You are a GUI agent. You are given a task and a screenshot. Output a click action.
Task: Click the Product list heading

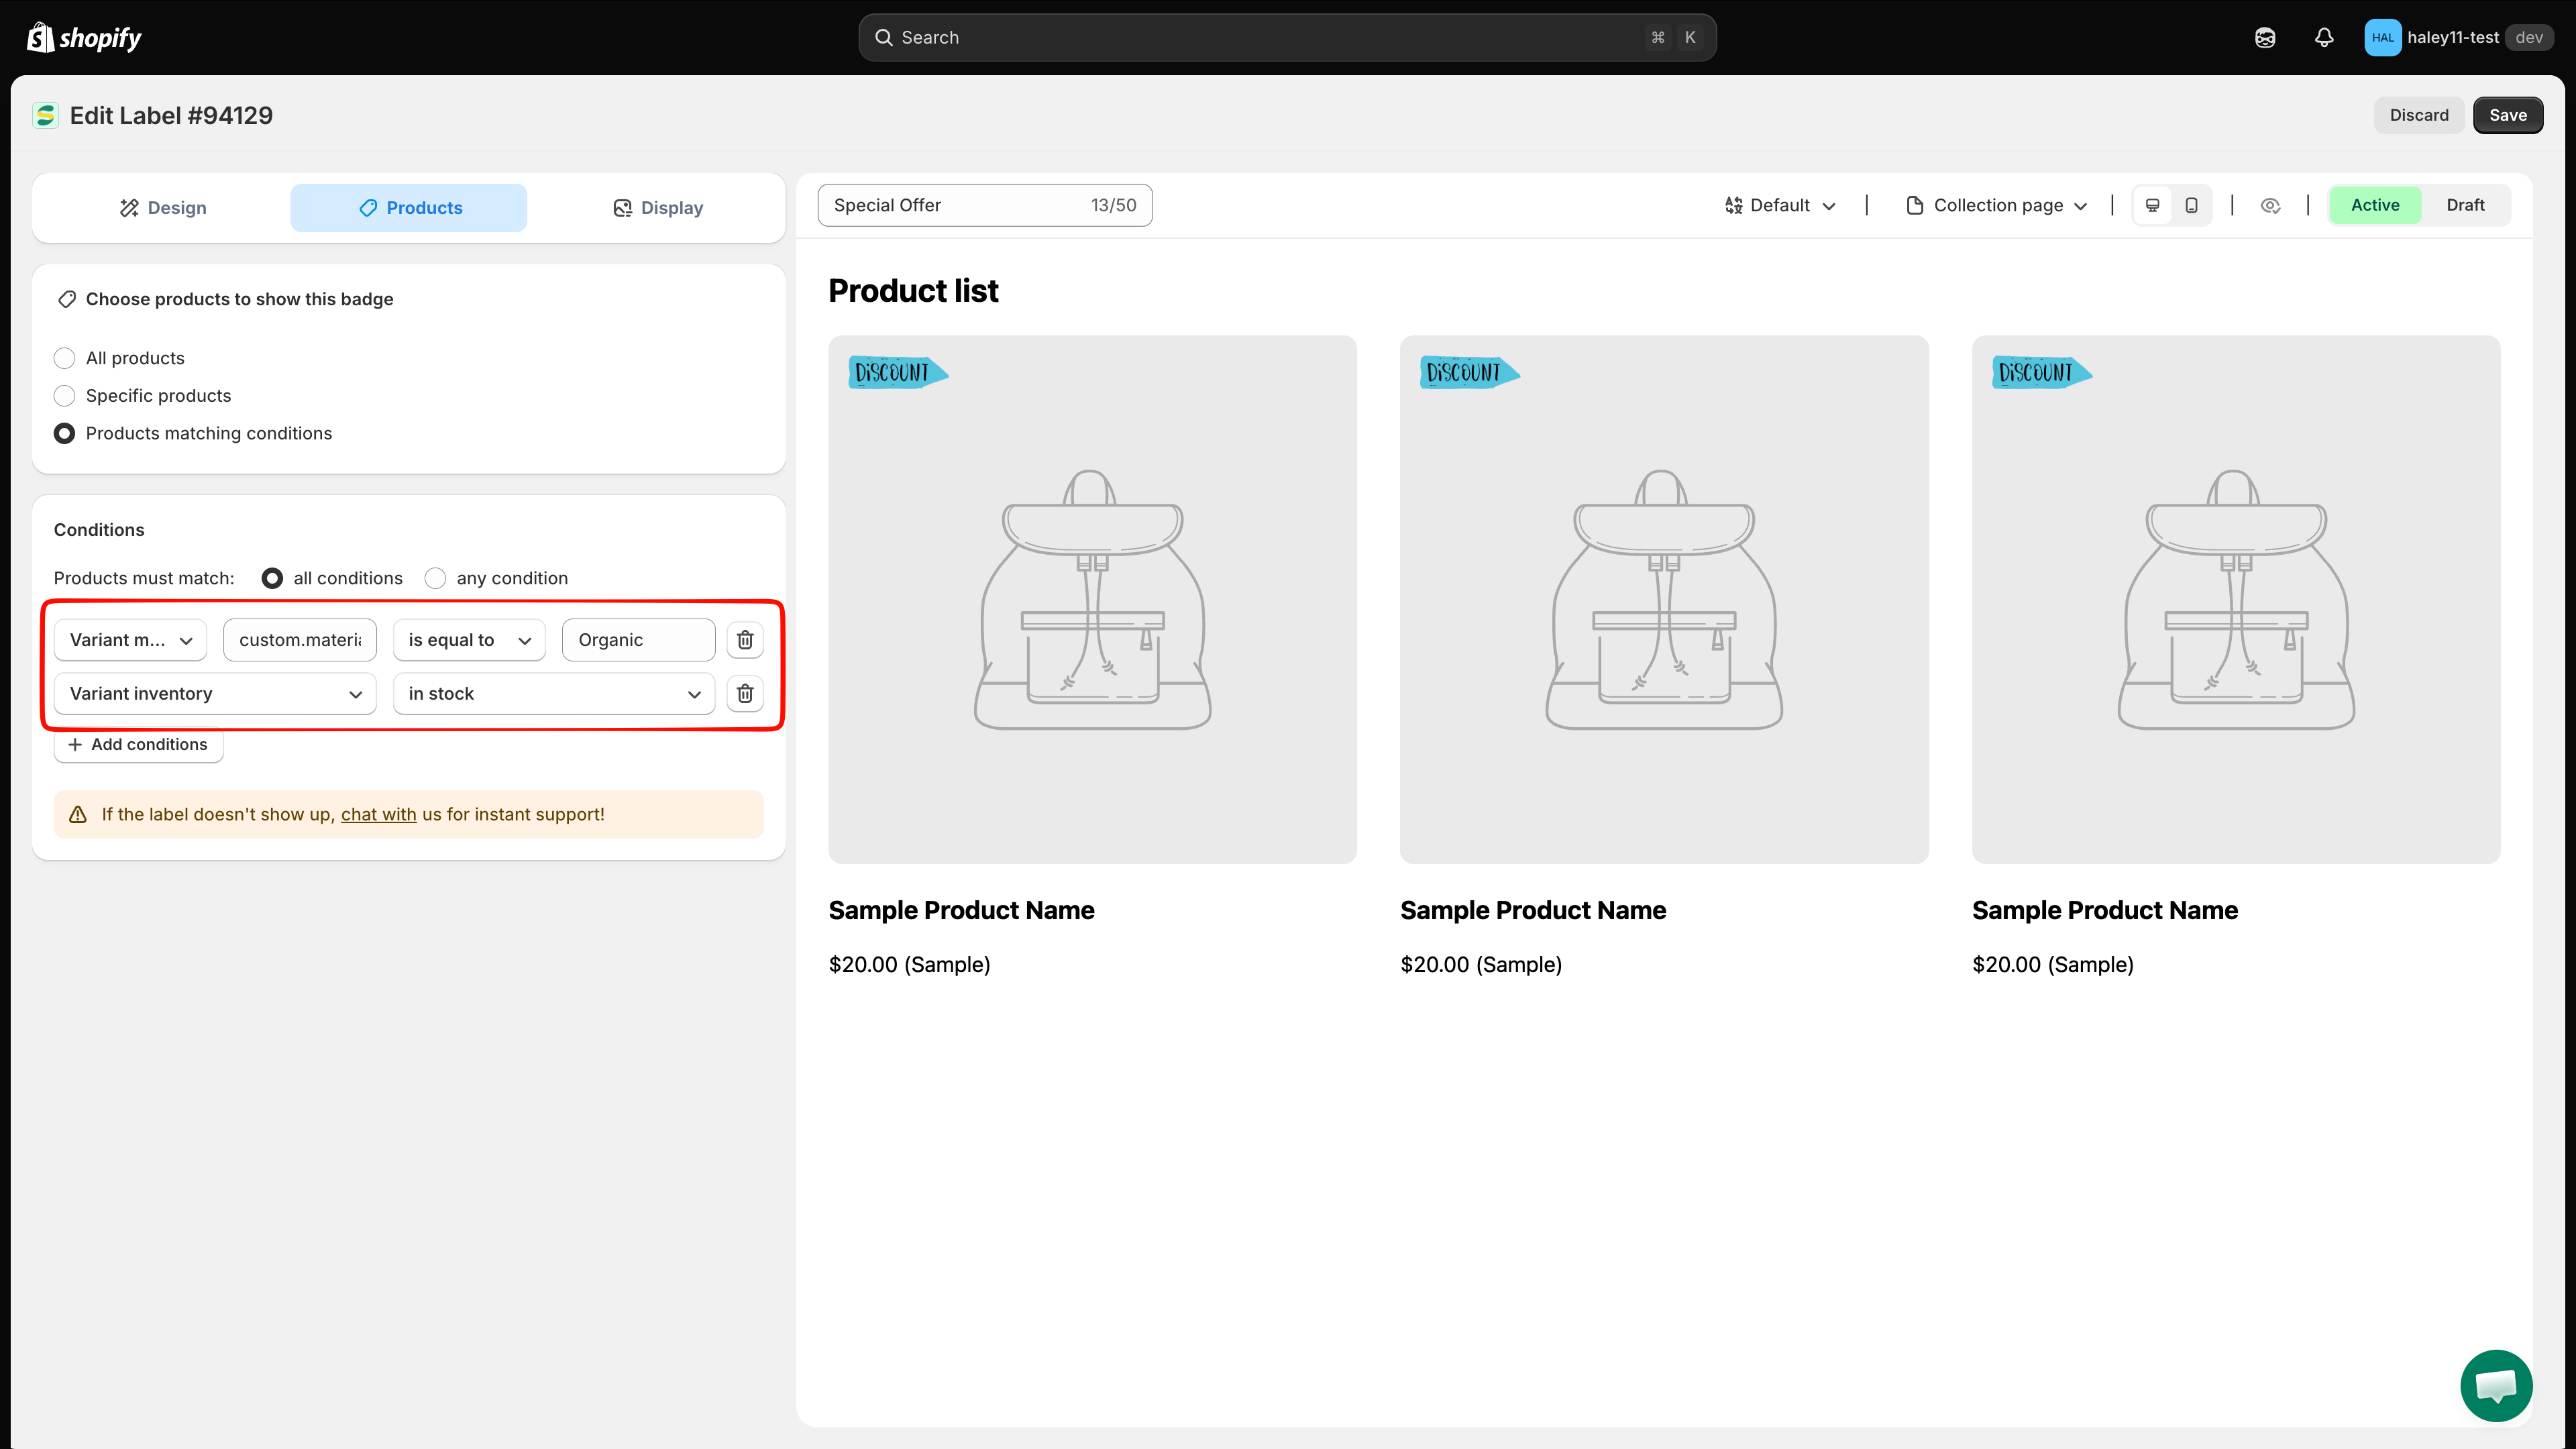point(913,291)
